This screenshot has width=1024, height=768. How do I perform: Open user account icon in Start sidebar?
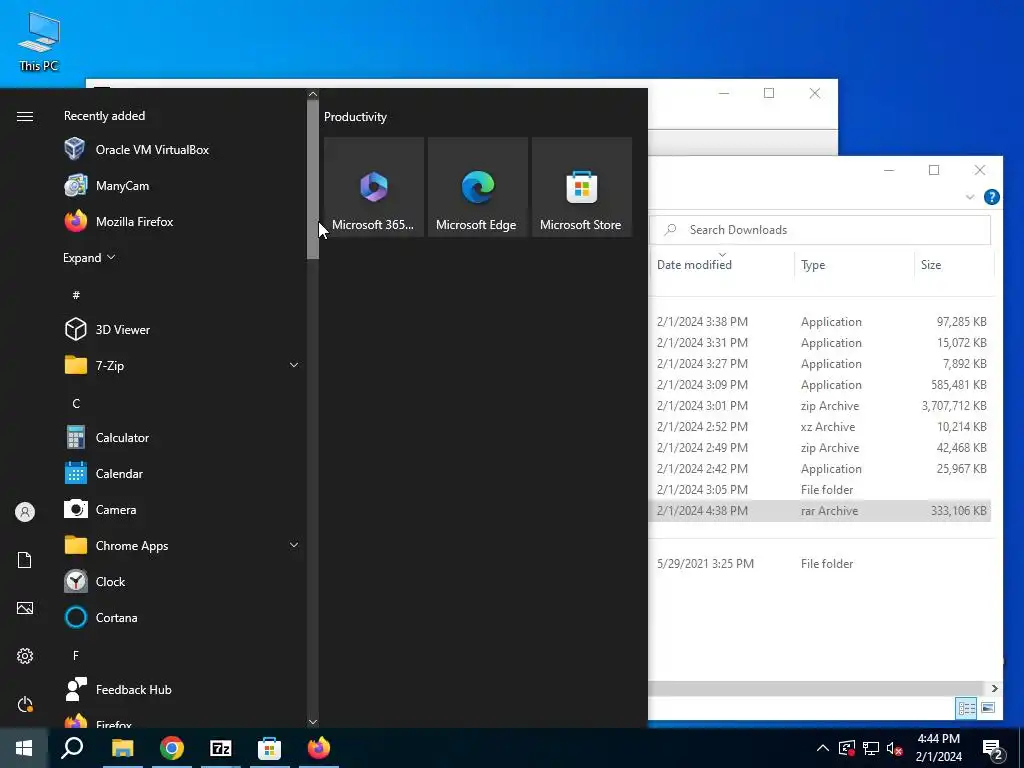pos(25,512)
